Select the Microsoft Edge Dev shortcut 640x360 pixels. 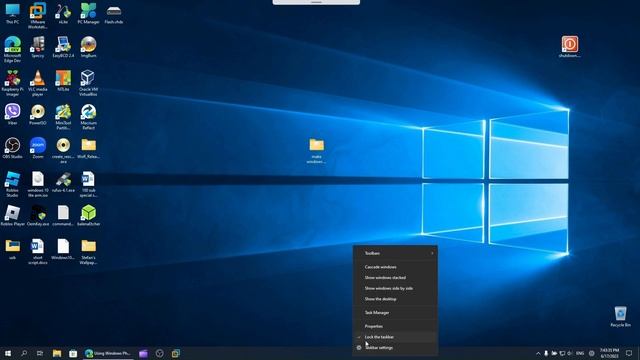click(x=12, y=49)
